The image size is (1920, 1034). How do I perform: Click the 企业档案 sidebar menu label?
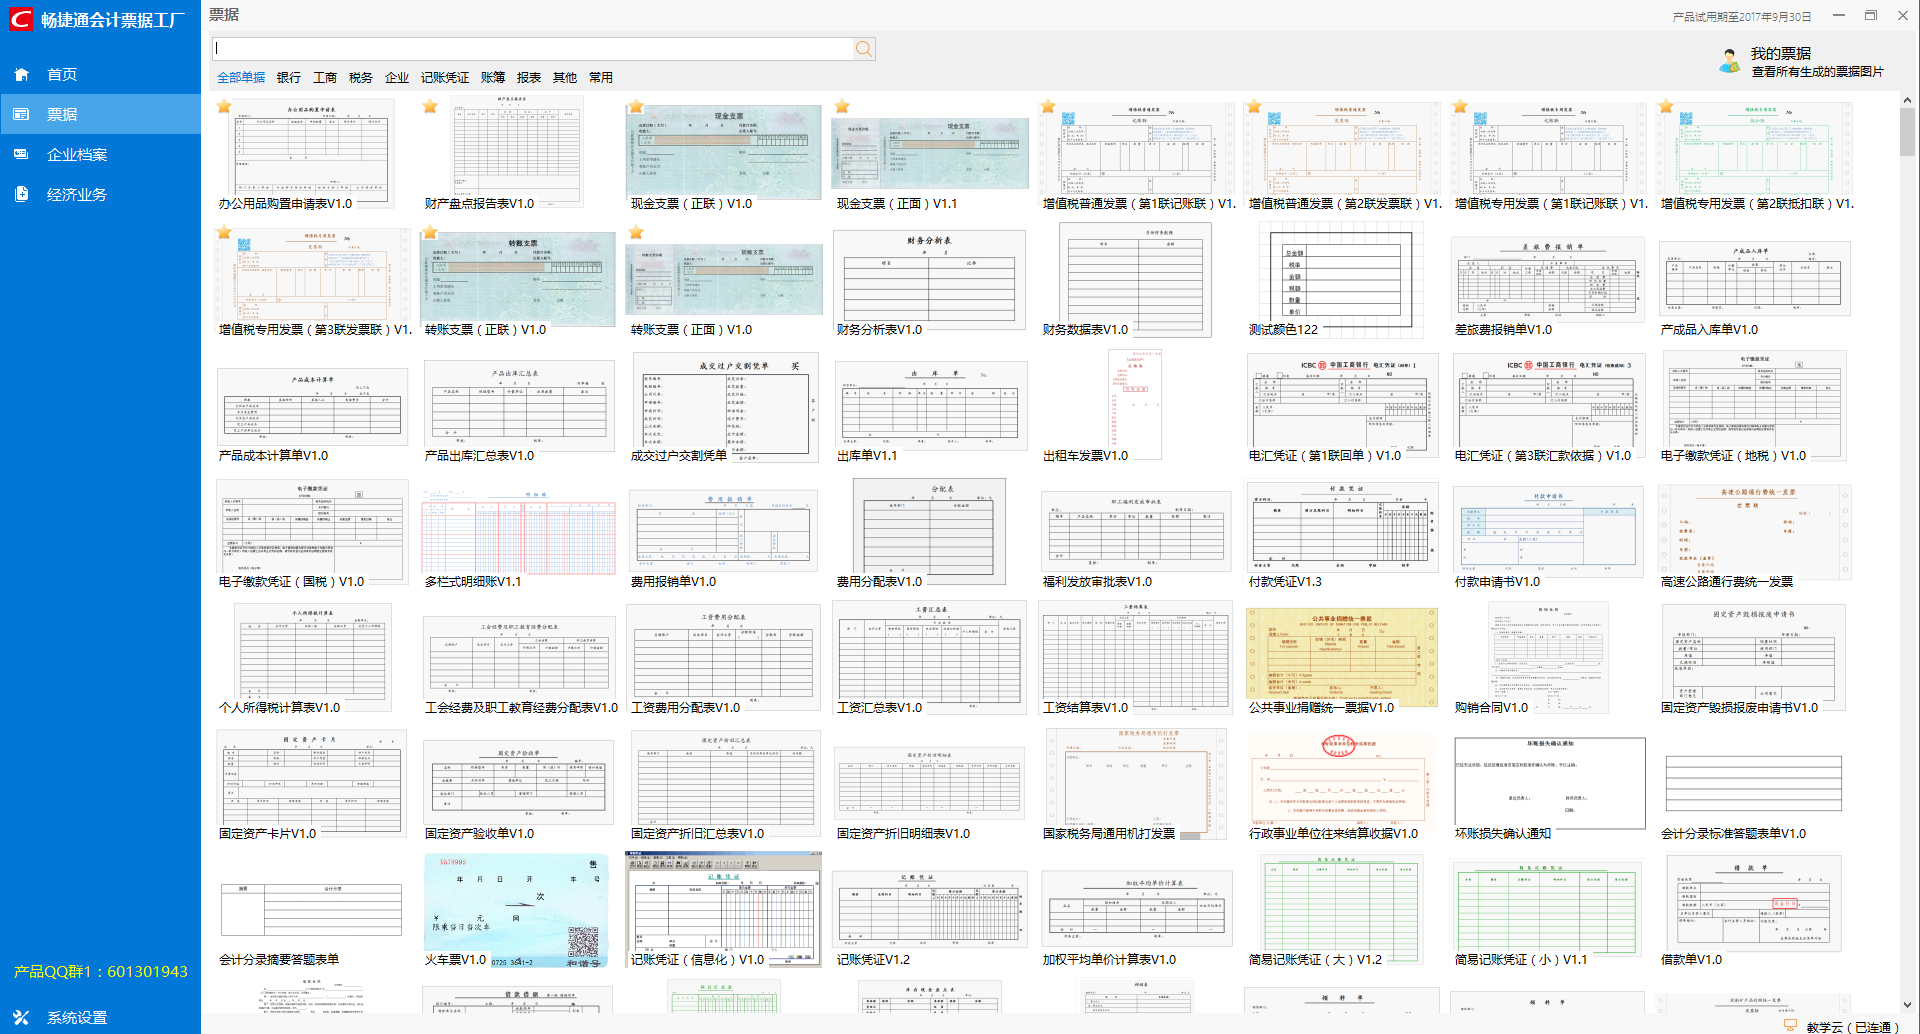tap(77, 154)
